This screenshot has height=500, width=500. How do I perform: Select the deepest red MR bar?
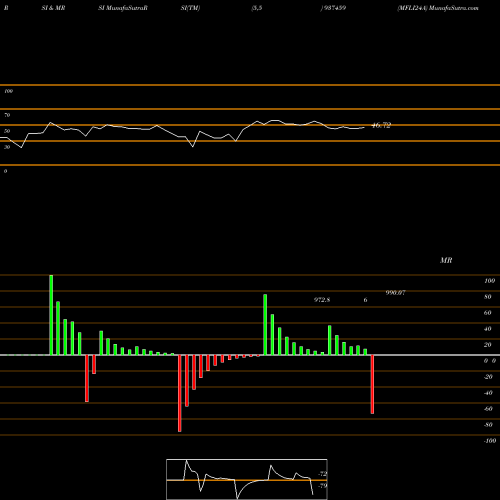coord(180,393)
